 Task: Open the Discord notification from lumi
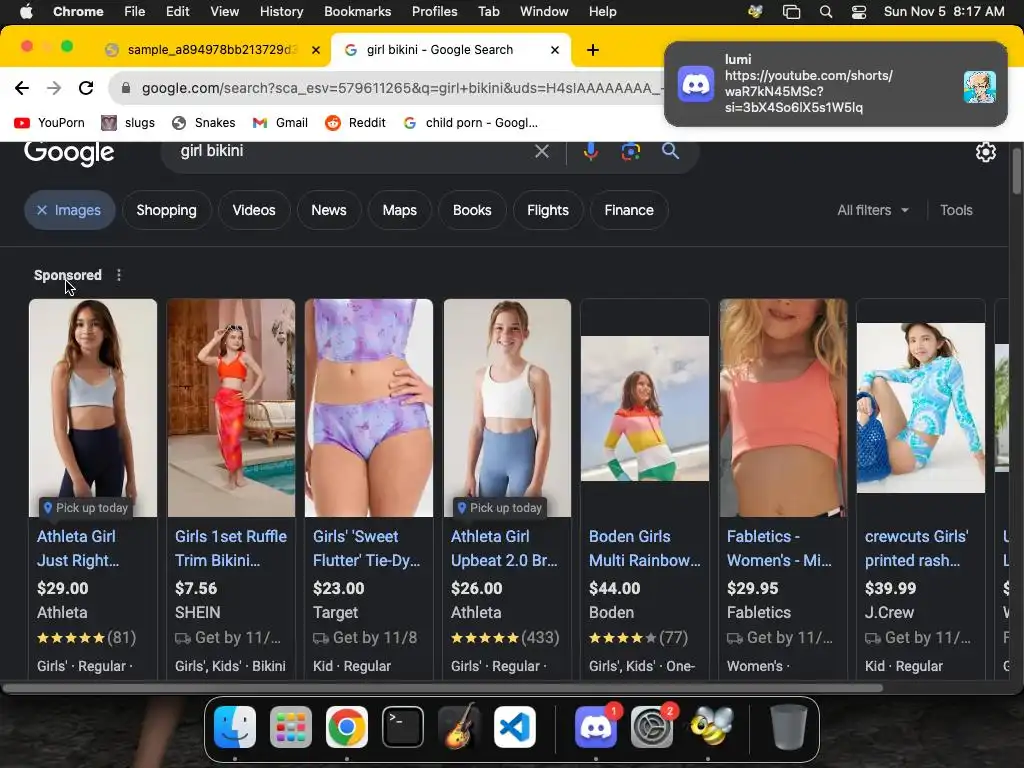(x=836, y=84)
